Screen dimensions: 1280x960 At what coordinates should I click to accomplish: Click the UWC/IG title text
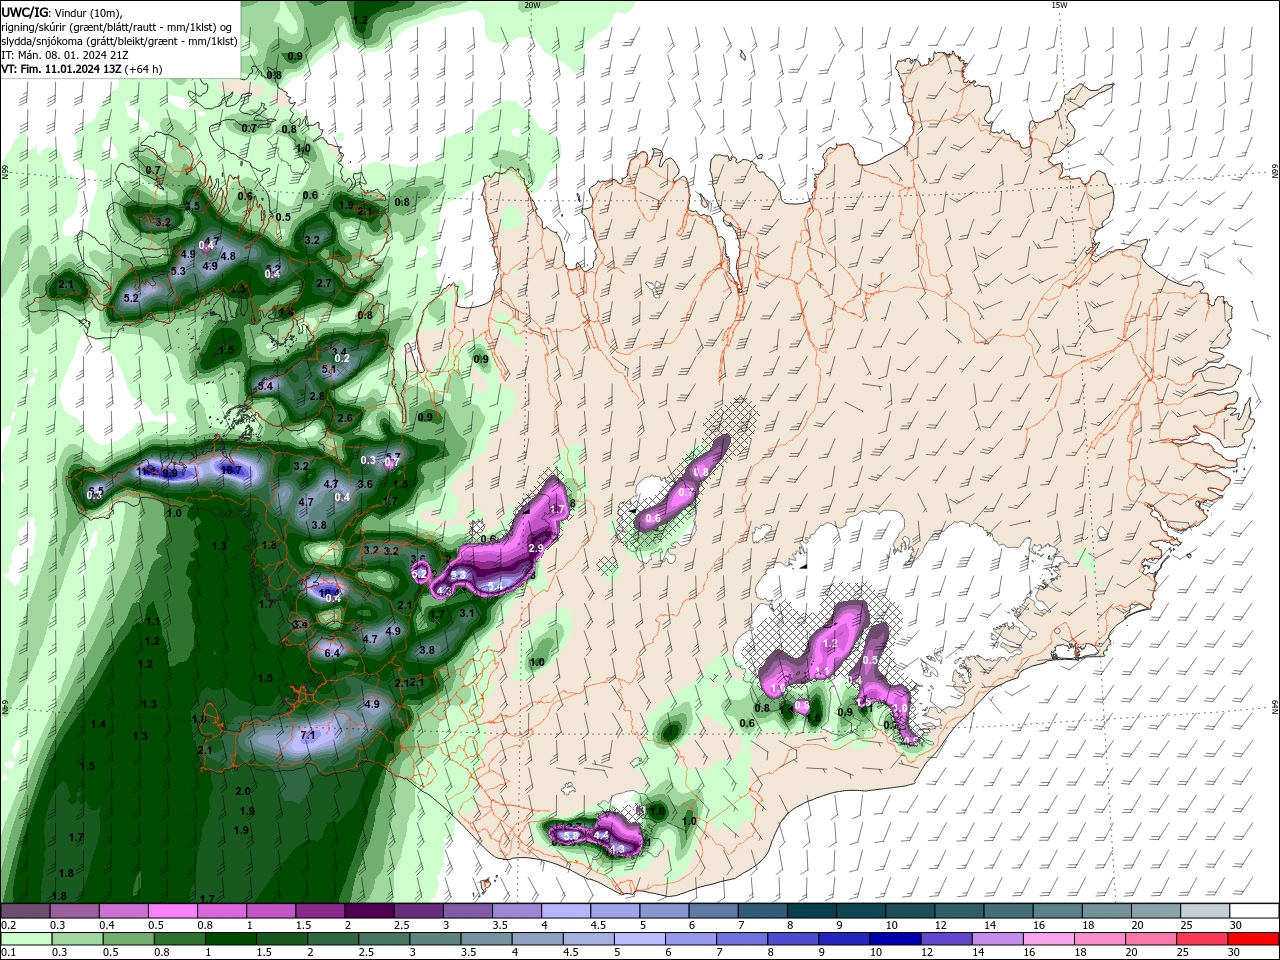coord(24,12)
